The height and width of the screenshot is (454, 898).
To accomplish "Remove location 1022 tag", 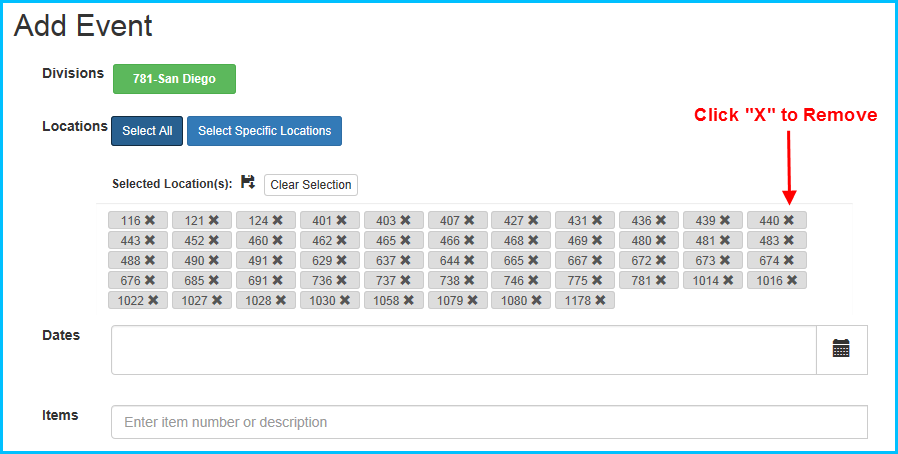I will (x=153, y=300).
